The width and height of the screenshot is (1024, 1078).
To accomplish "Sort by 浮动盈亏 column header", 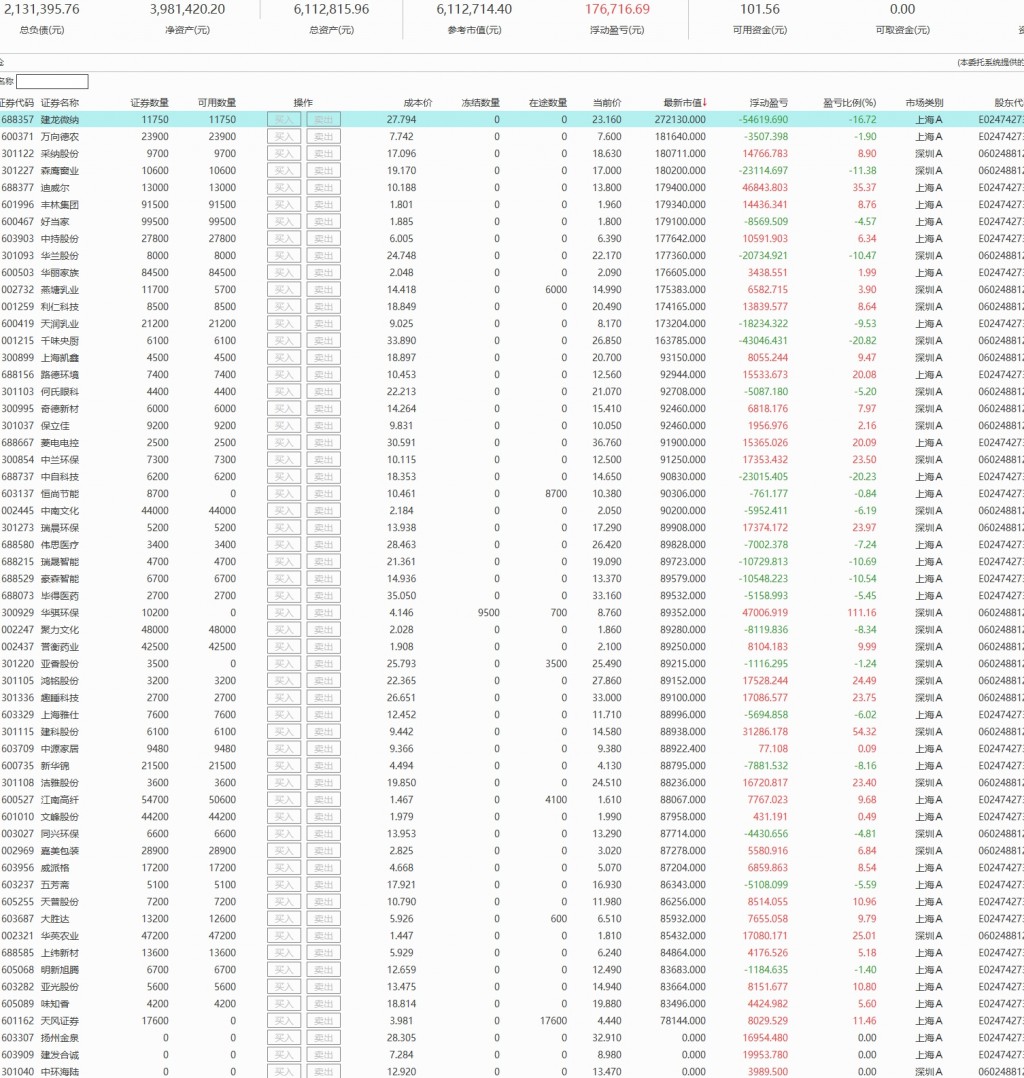I will click(x=768, y=102).
